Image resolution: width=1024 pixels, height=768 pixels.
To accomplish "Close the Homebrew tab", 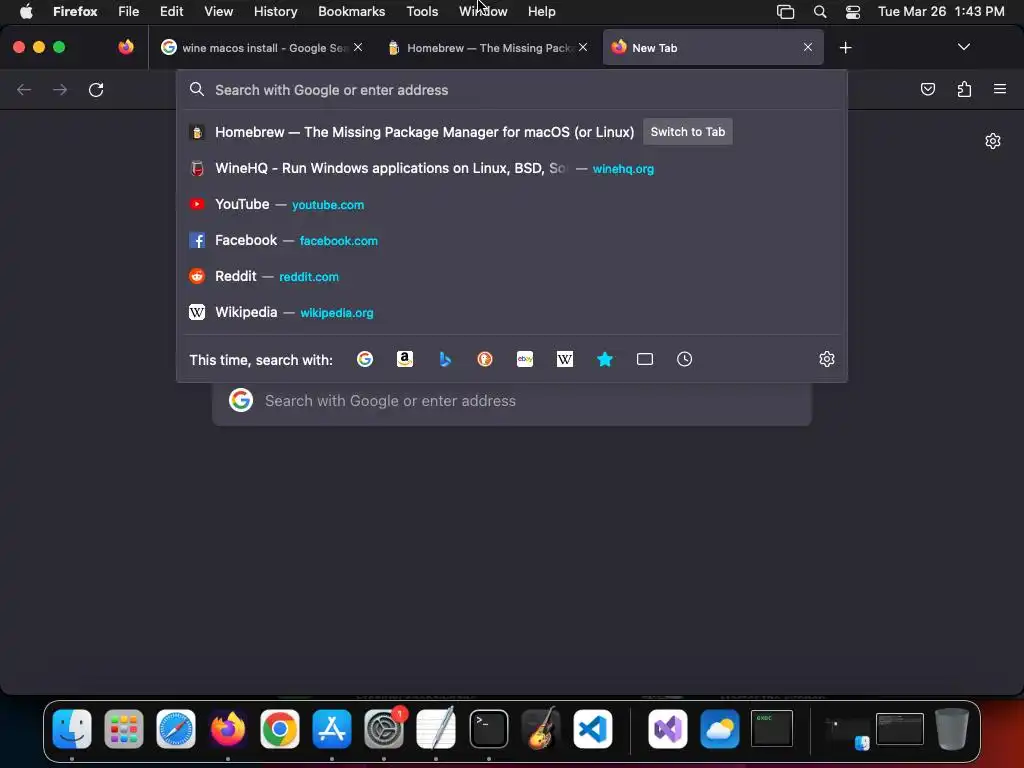I will (583, 47).
